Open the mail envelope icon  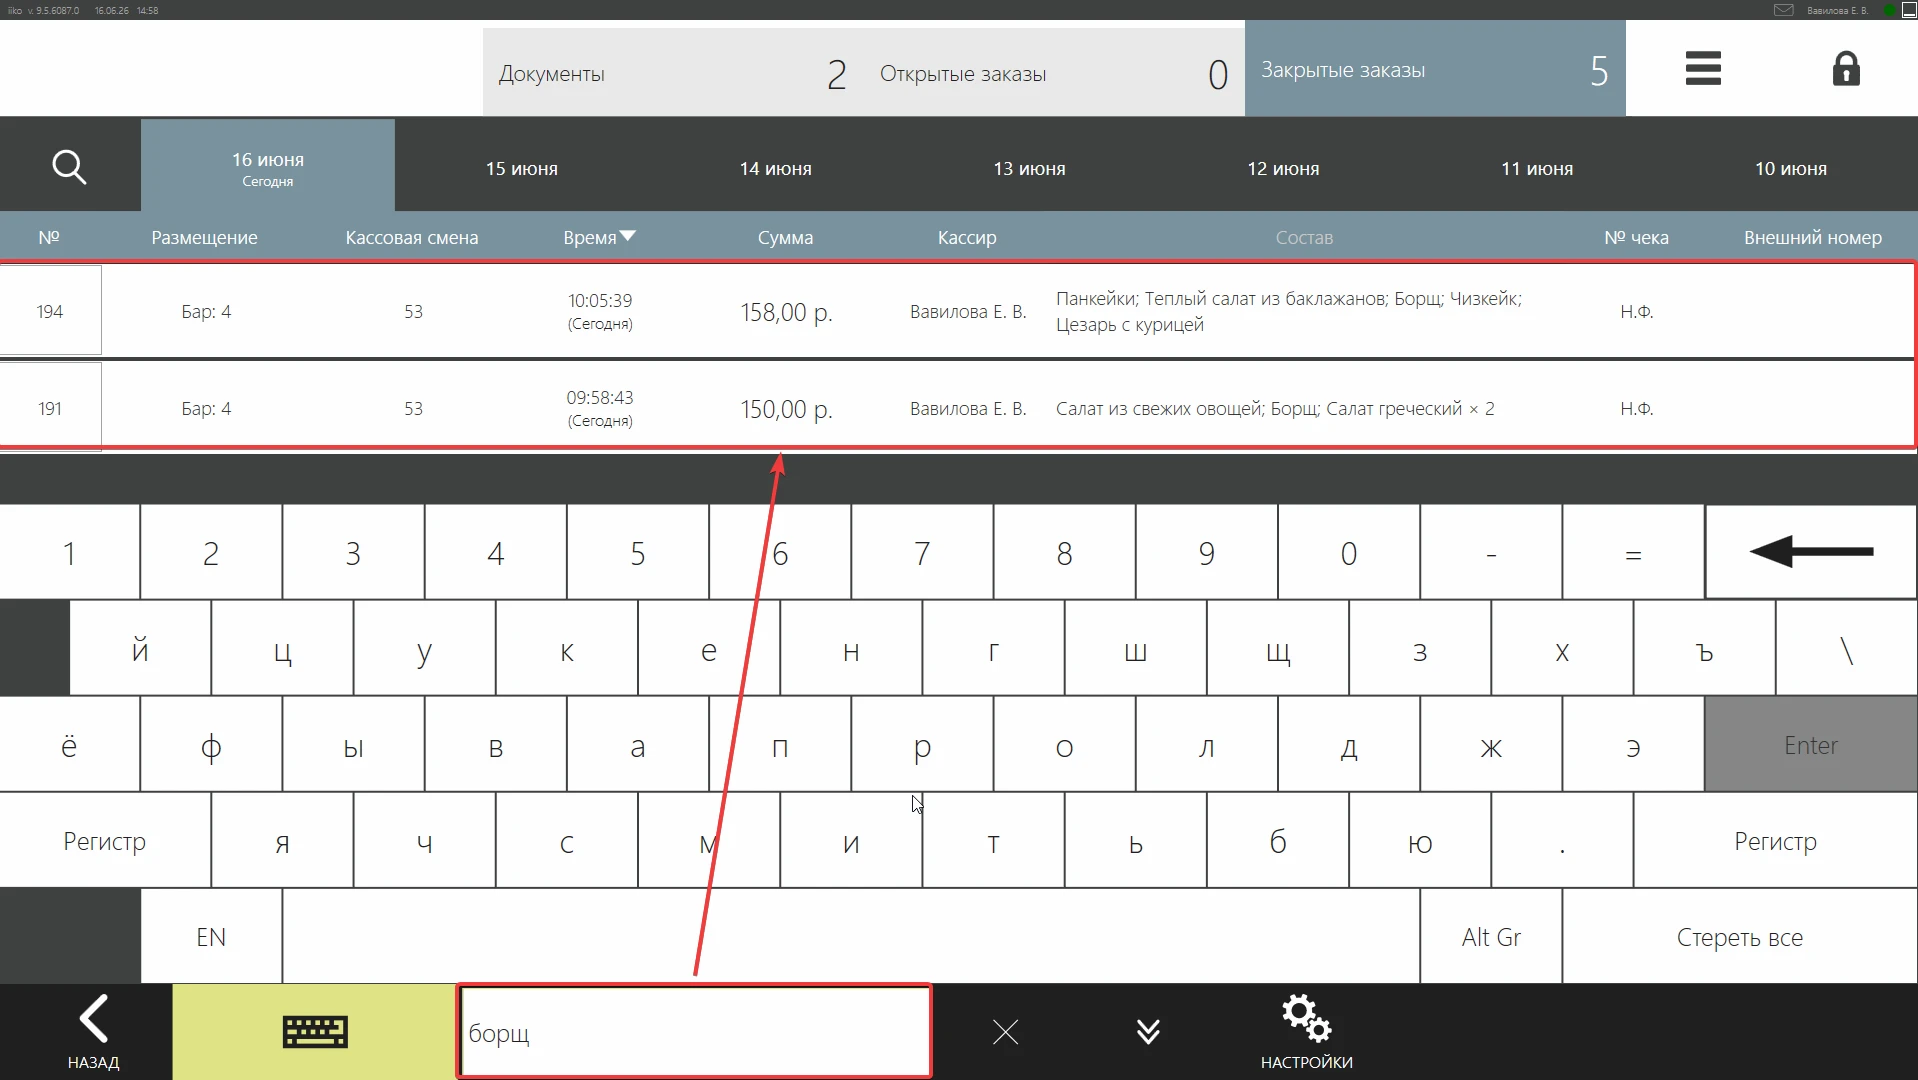(x=1783, y=10)
